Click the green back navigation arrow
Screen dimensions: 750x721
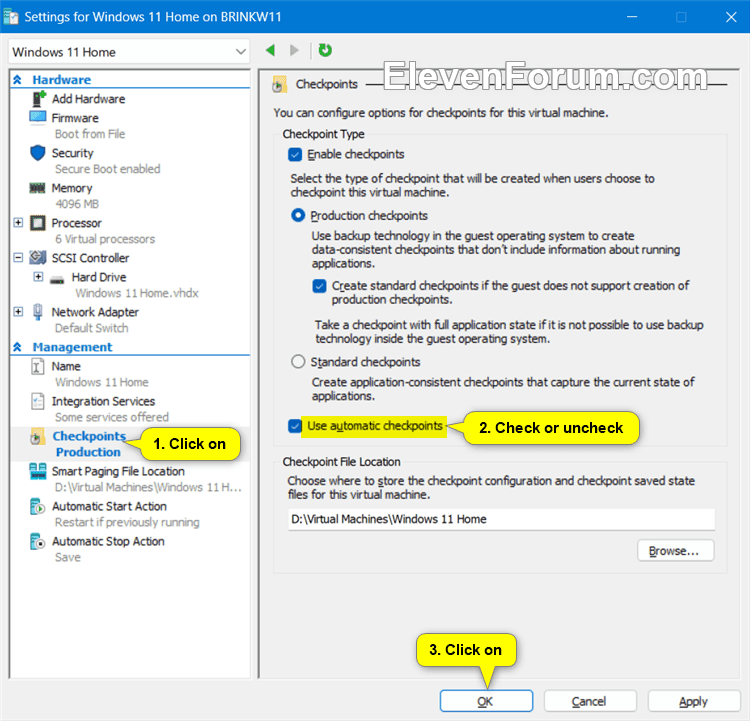pos(270,50)
